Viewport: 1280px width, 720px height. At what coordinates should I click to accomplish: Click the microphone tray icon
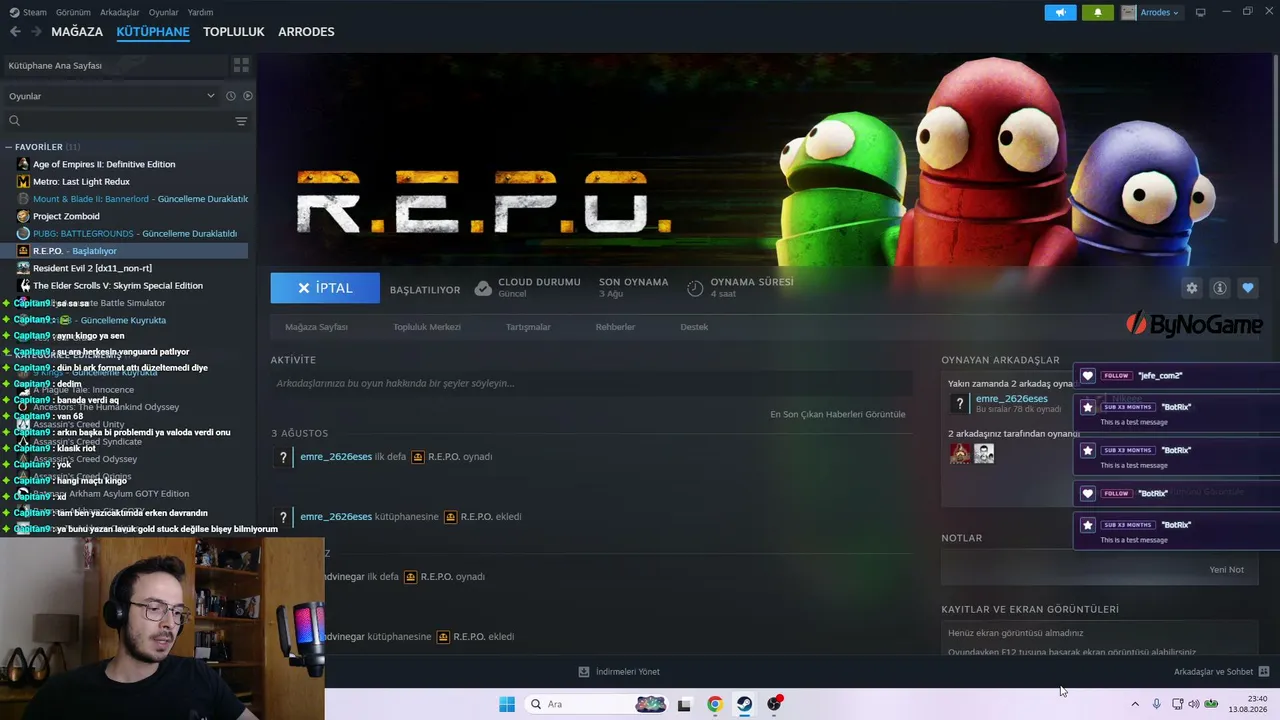pyautogui.click(x=1157, y=704)
